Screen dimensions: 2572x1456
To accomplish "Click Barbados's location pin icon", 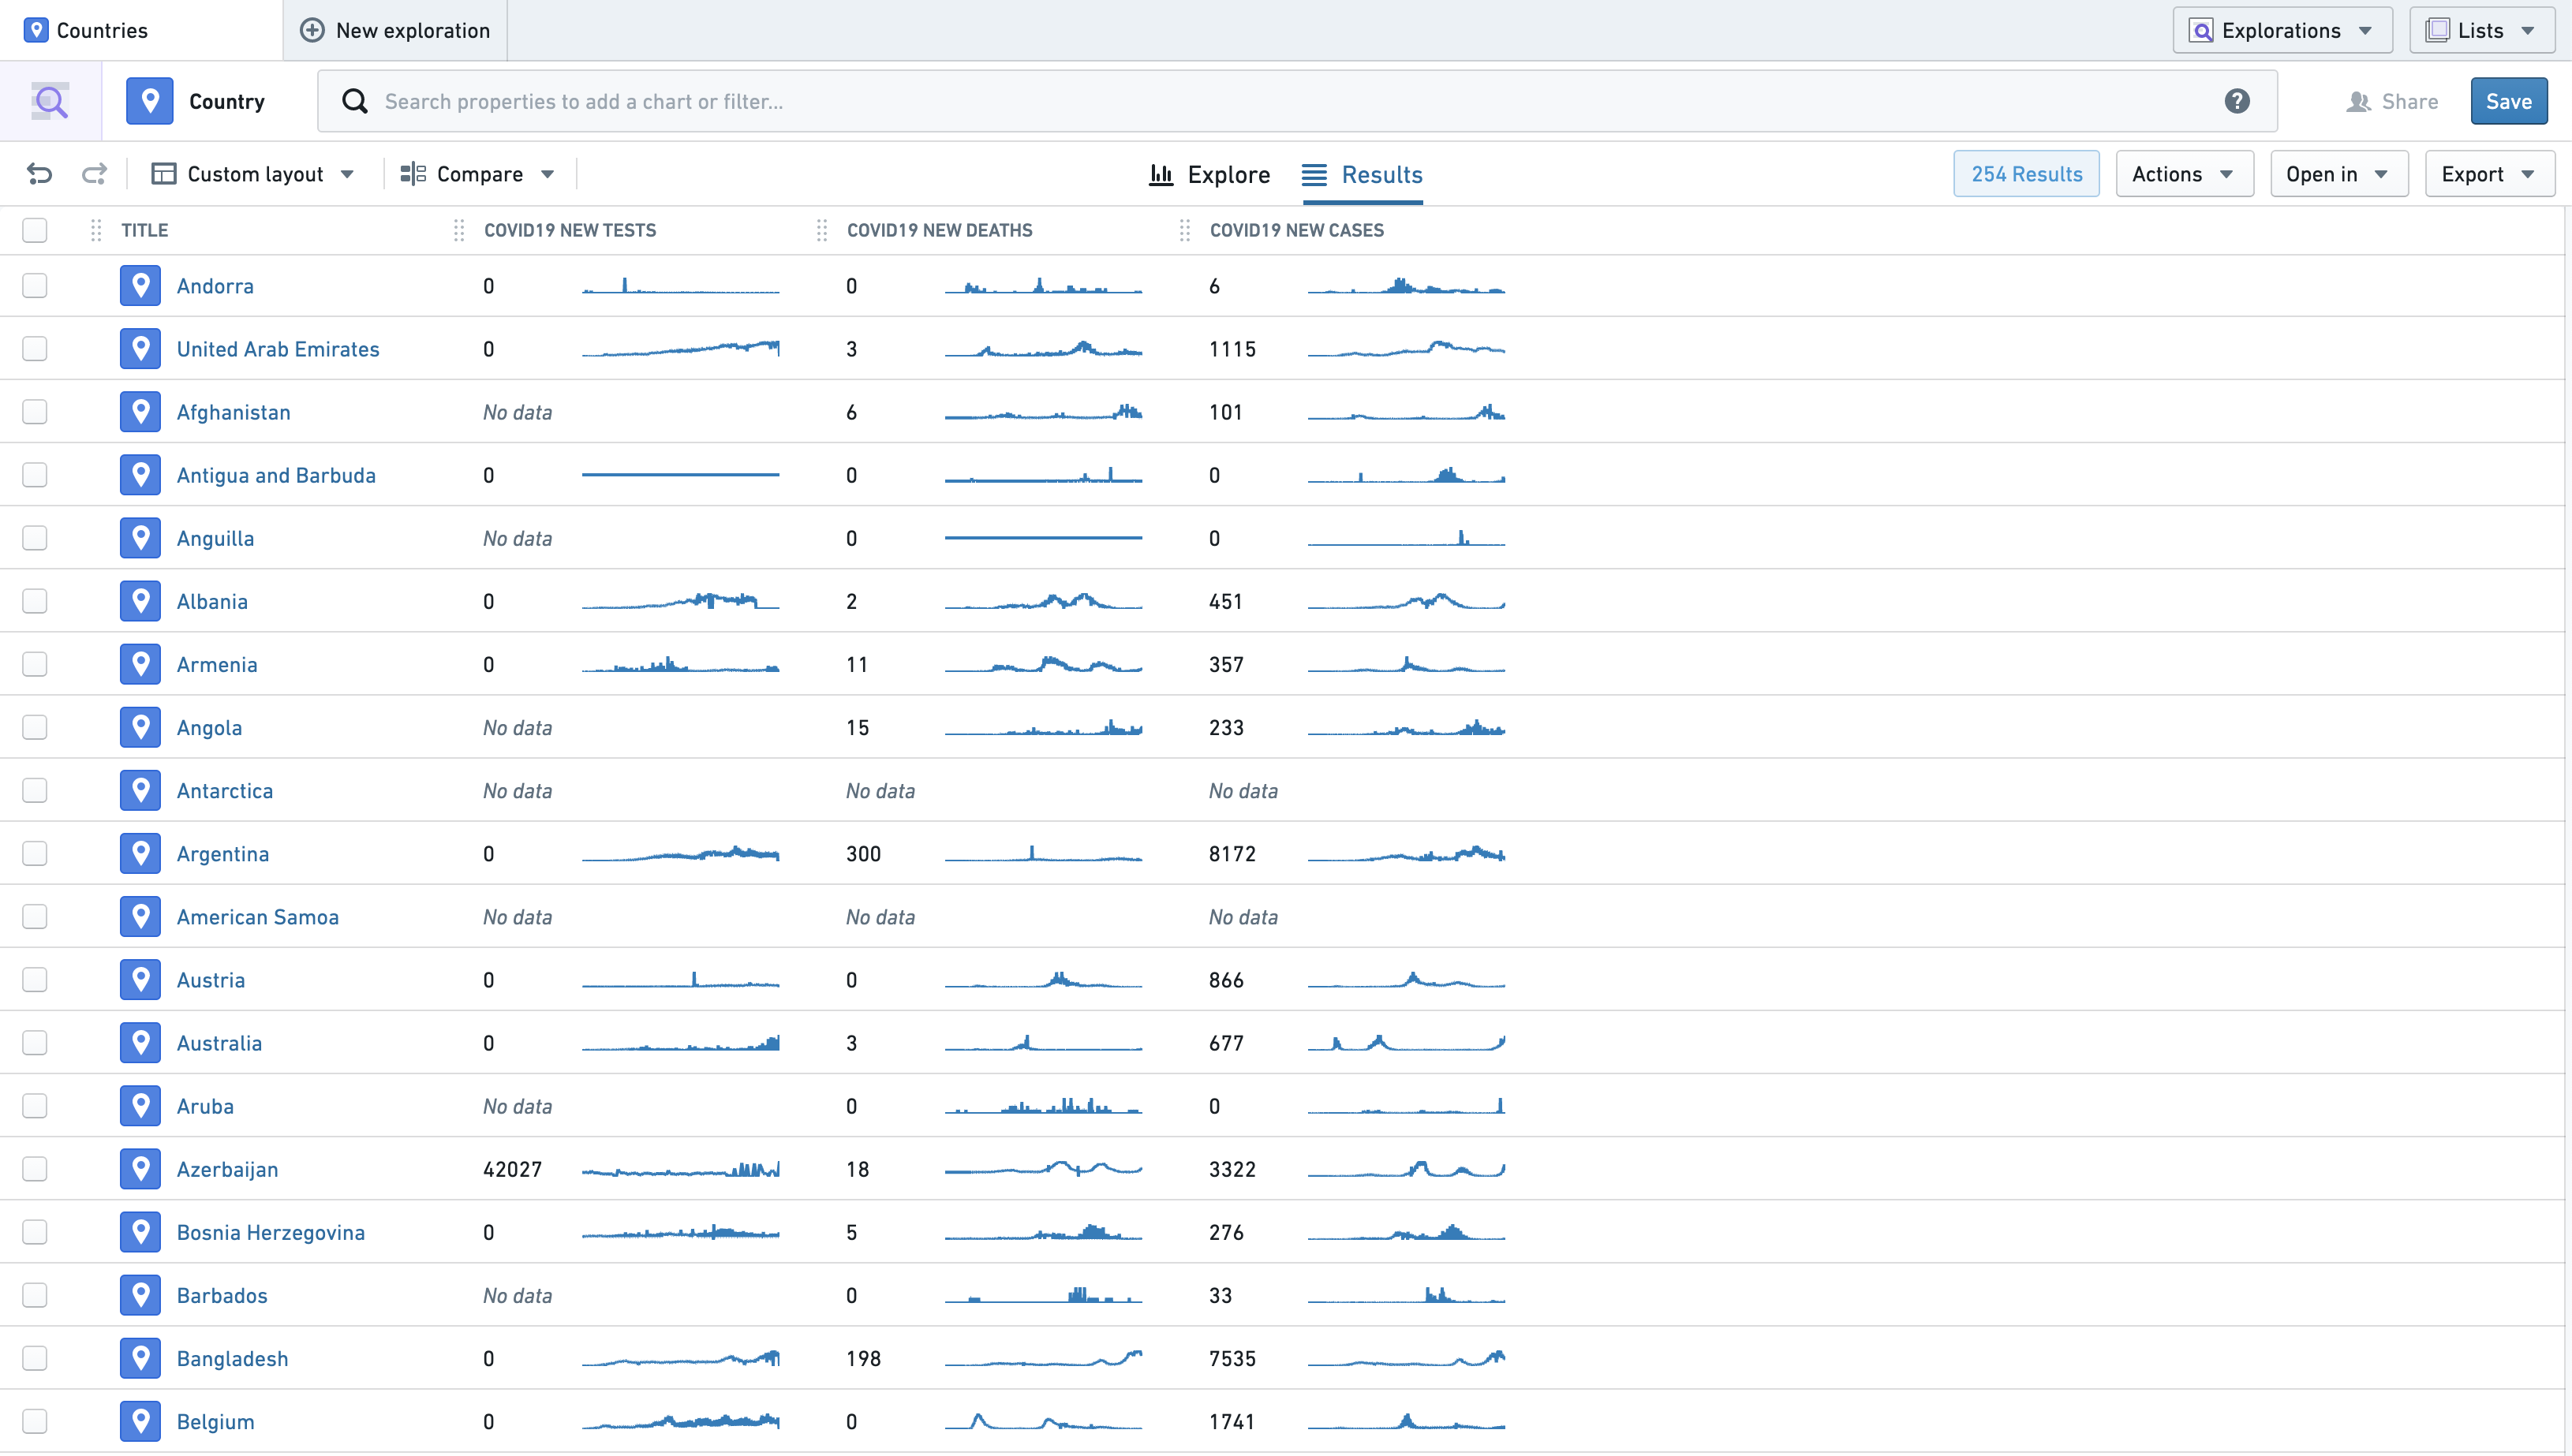I will [x=140, y=1295].
